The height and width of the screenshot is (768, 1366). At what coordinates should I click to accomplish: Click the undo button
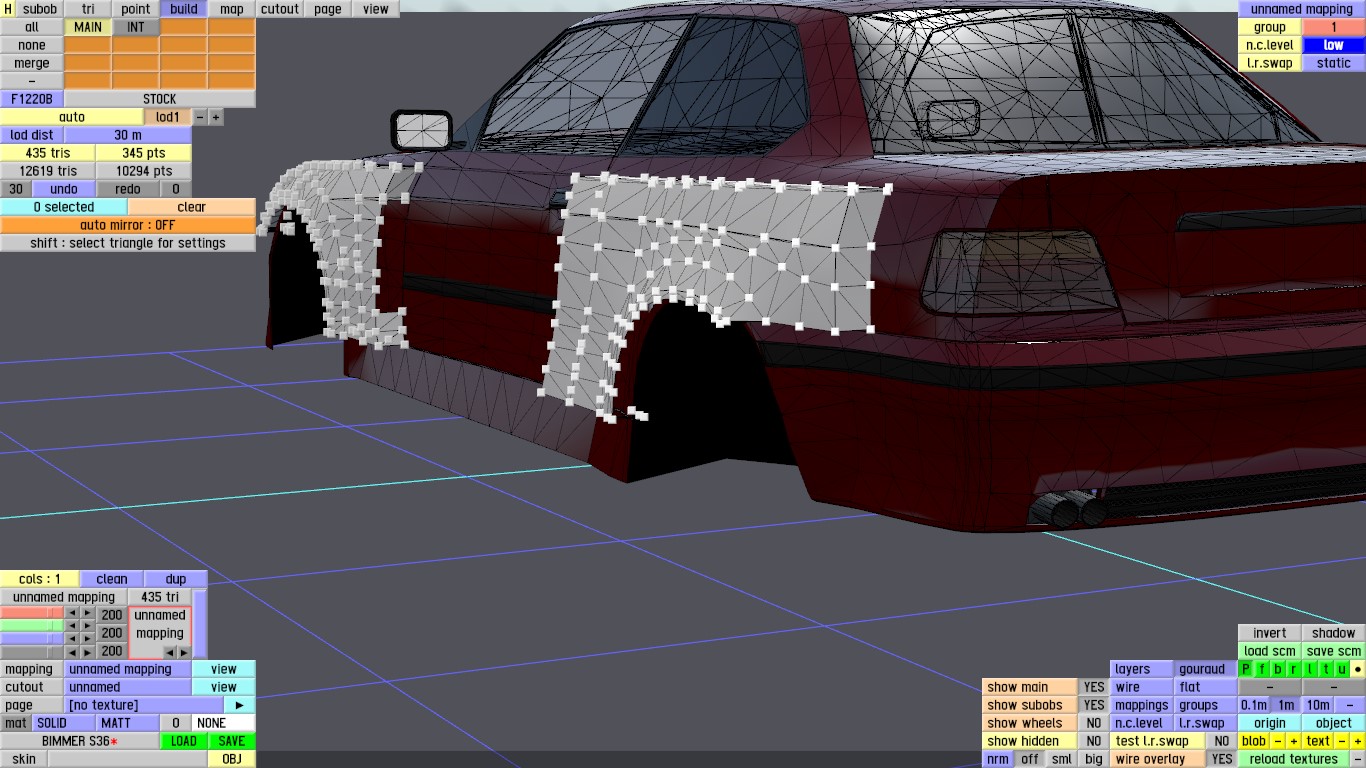[x=64, y=189]
